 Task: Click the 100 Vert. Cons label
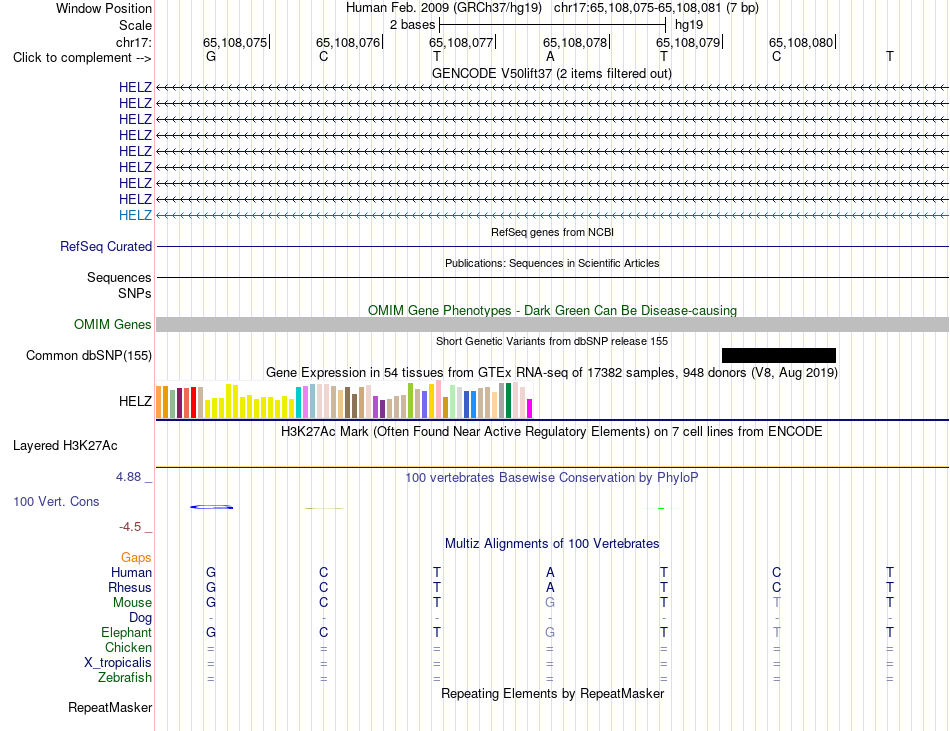pos(56,501)
